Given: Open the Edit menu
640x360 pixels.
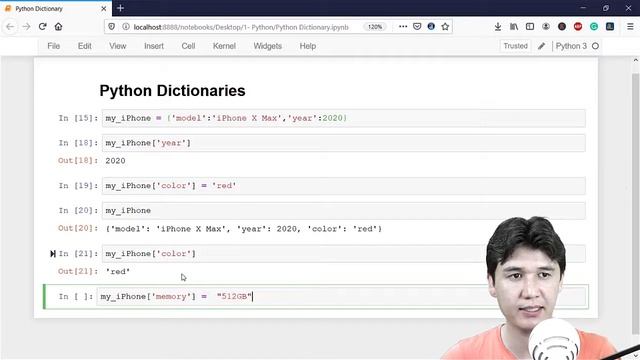Looking at the screenshot, I should point(84,46).
